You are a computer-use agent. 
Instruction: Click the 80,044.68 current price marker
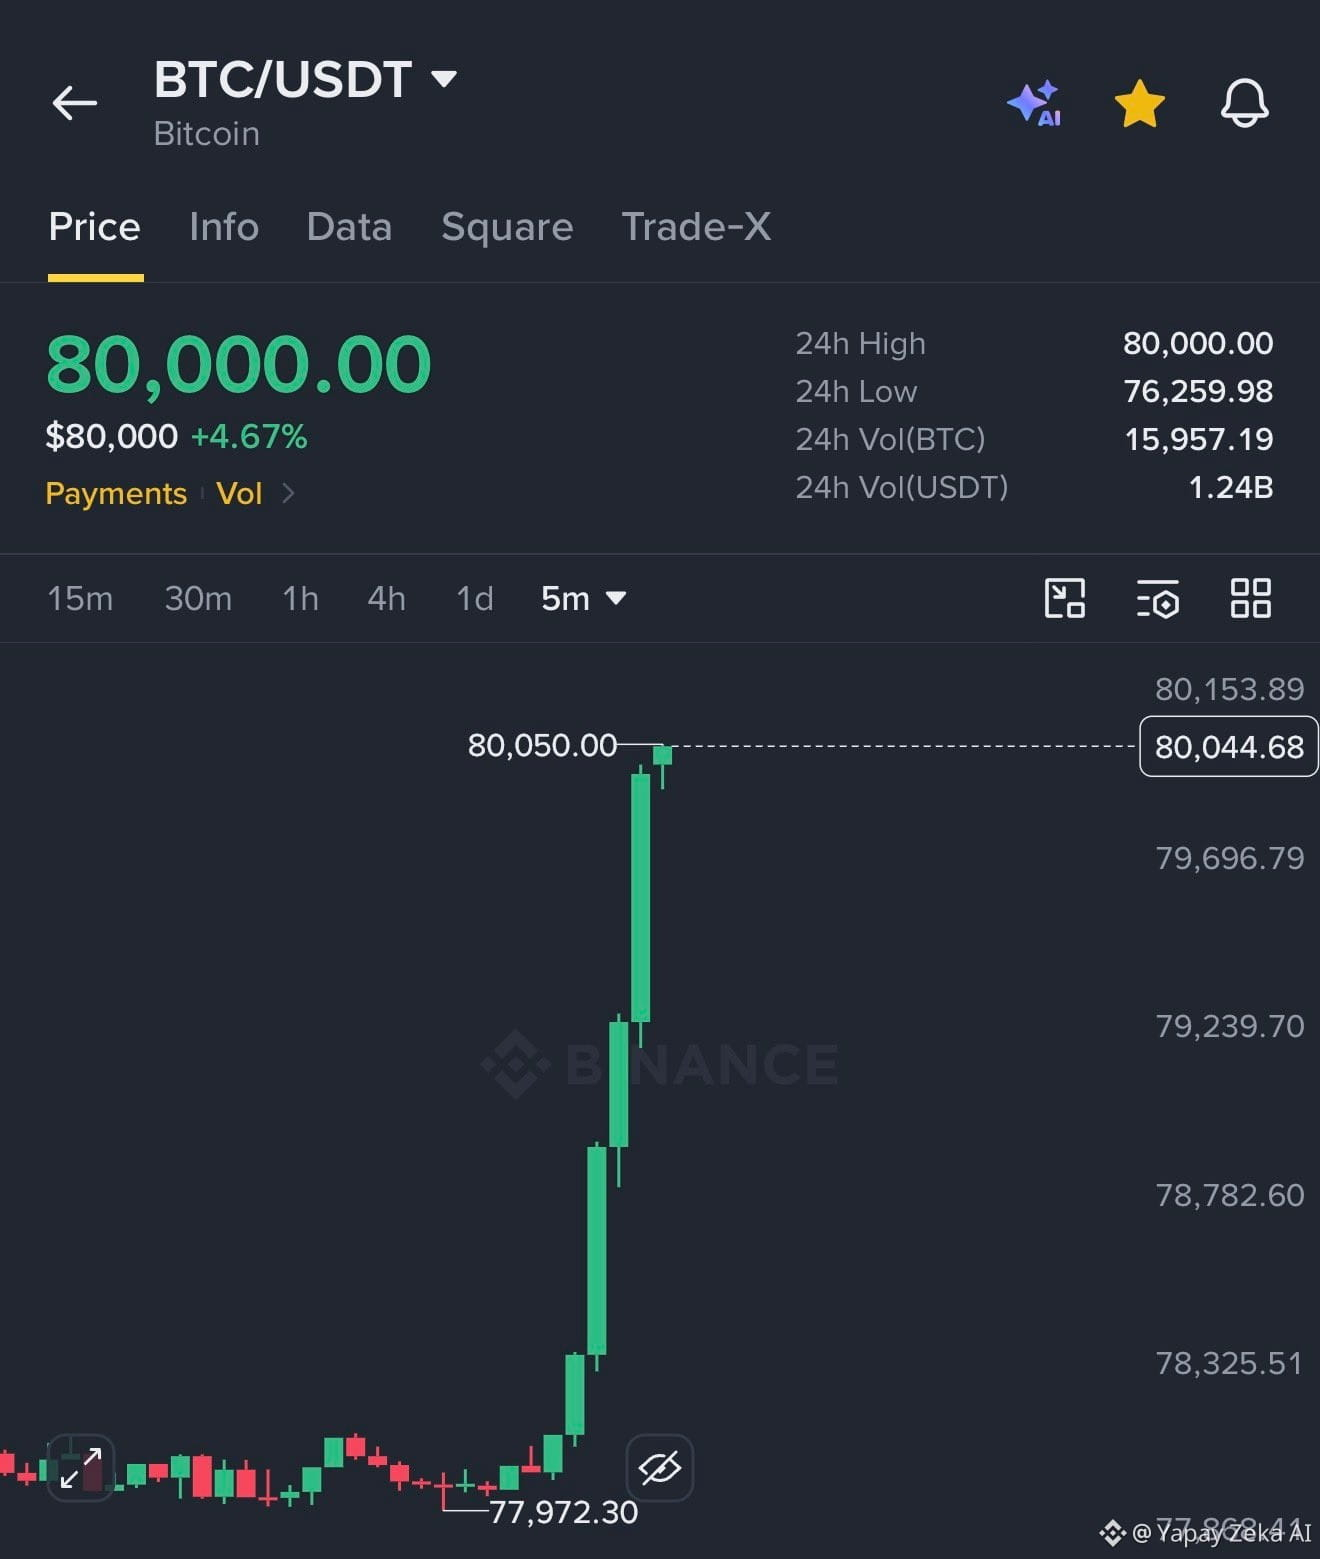pos(1229,746)
